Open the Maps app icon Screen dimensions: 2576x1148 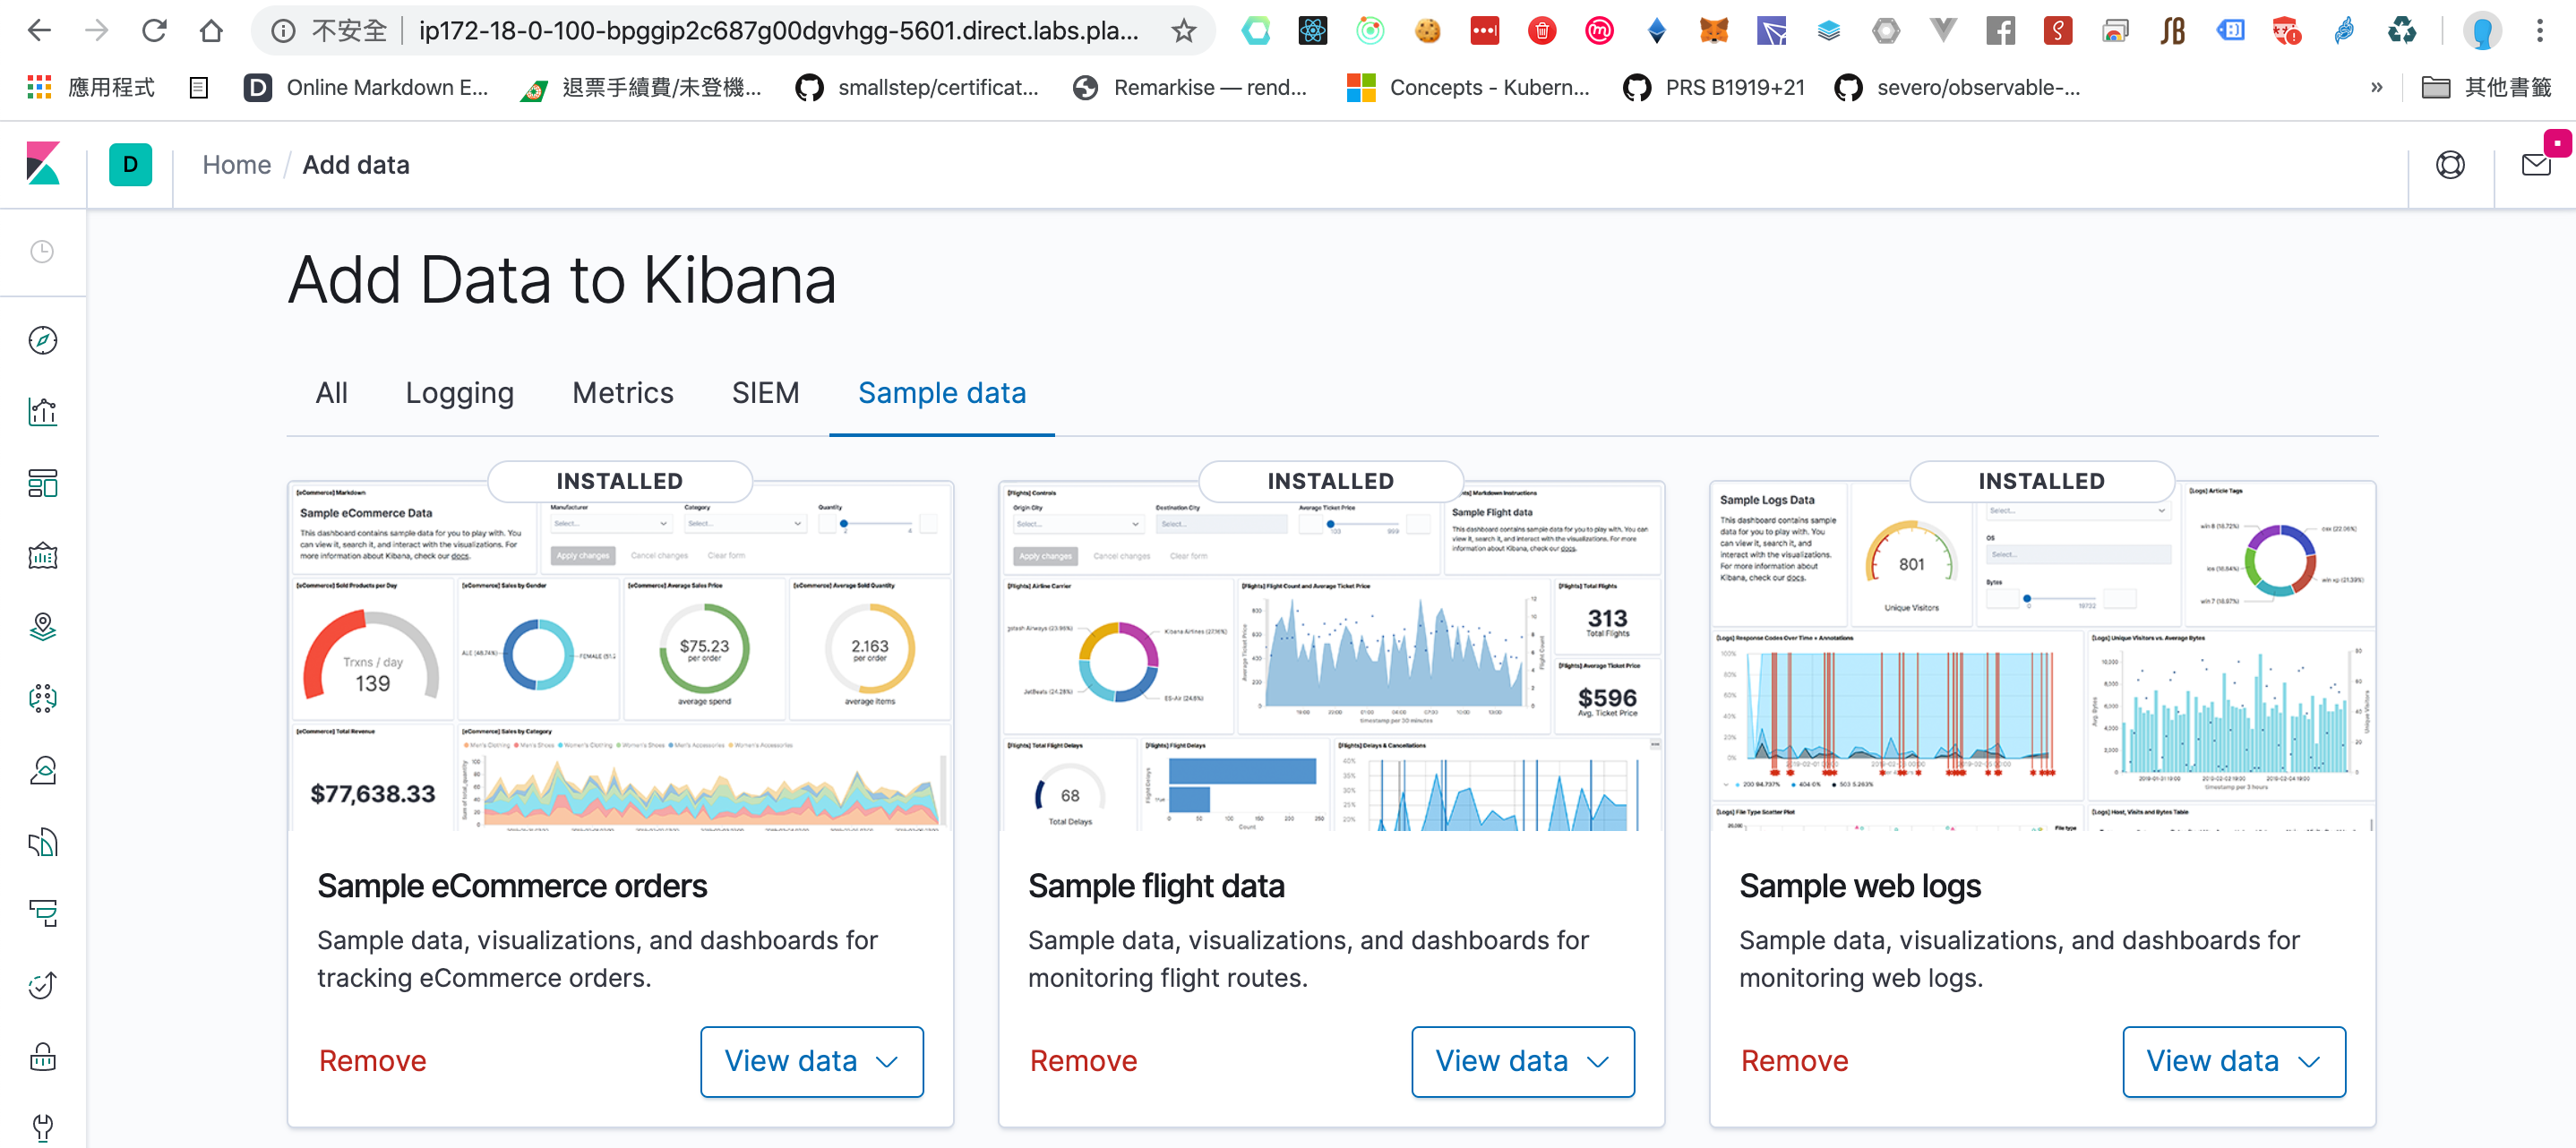(42, 627)
